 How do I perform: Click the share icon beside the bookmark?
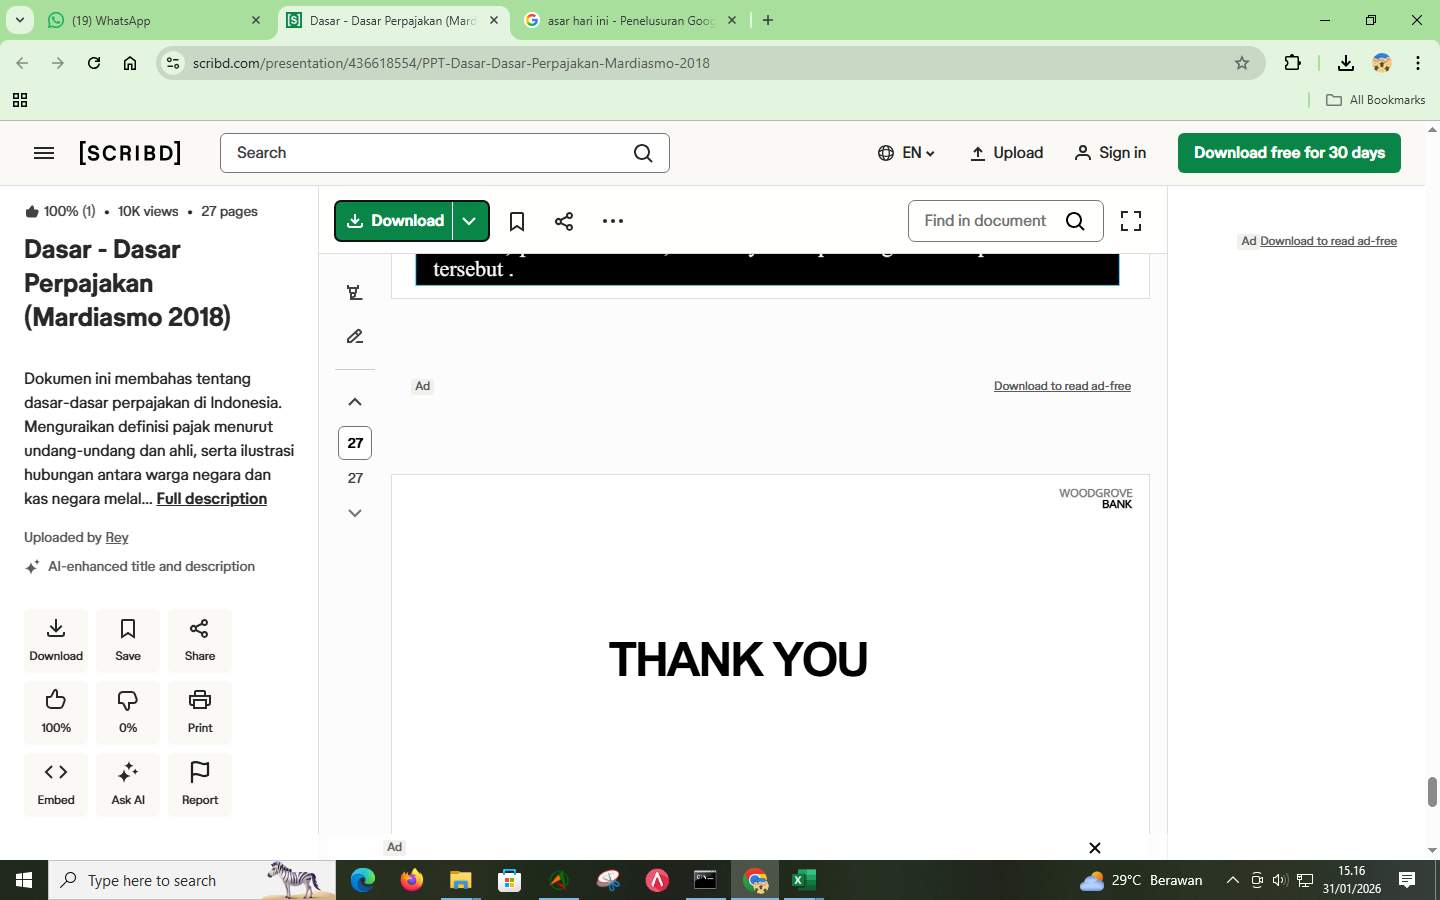[564, 221]
